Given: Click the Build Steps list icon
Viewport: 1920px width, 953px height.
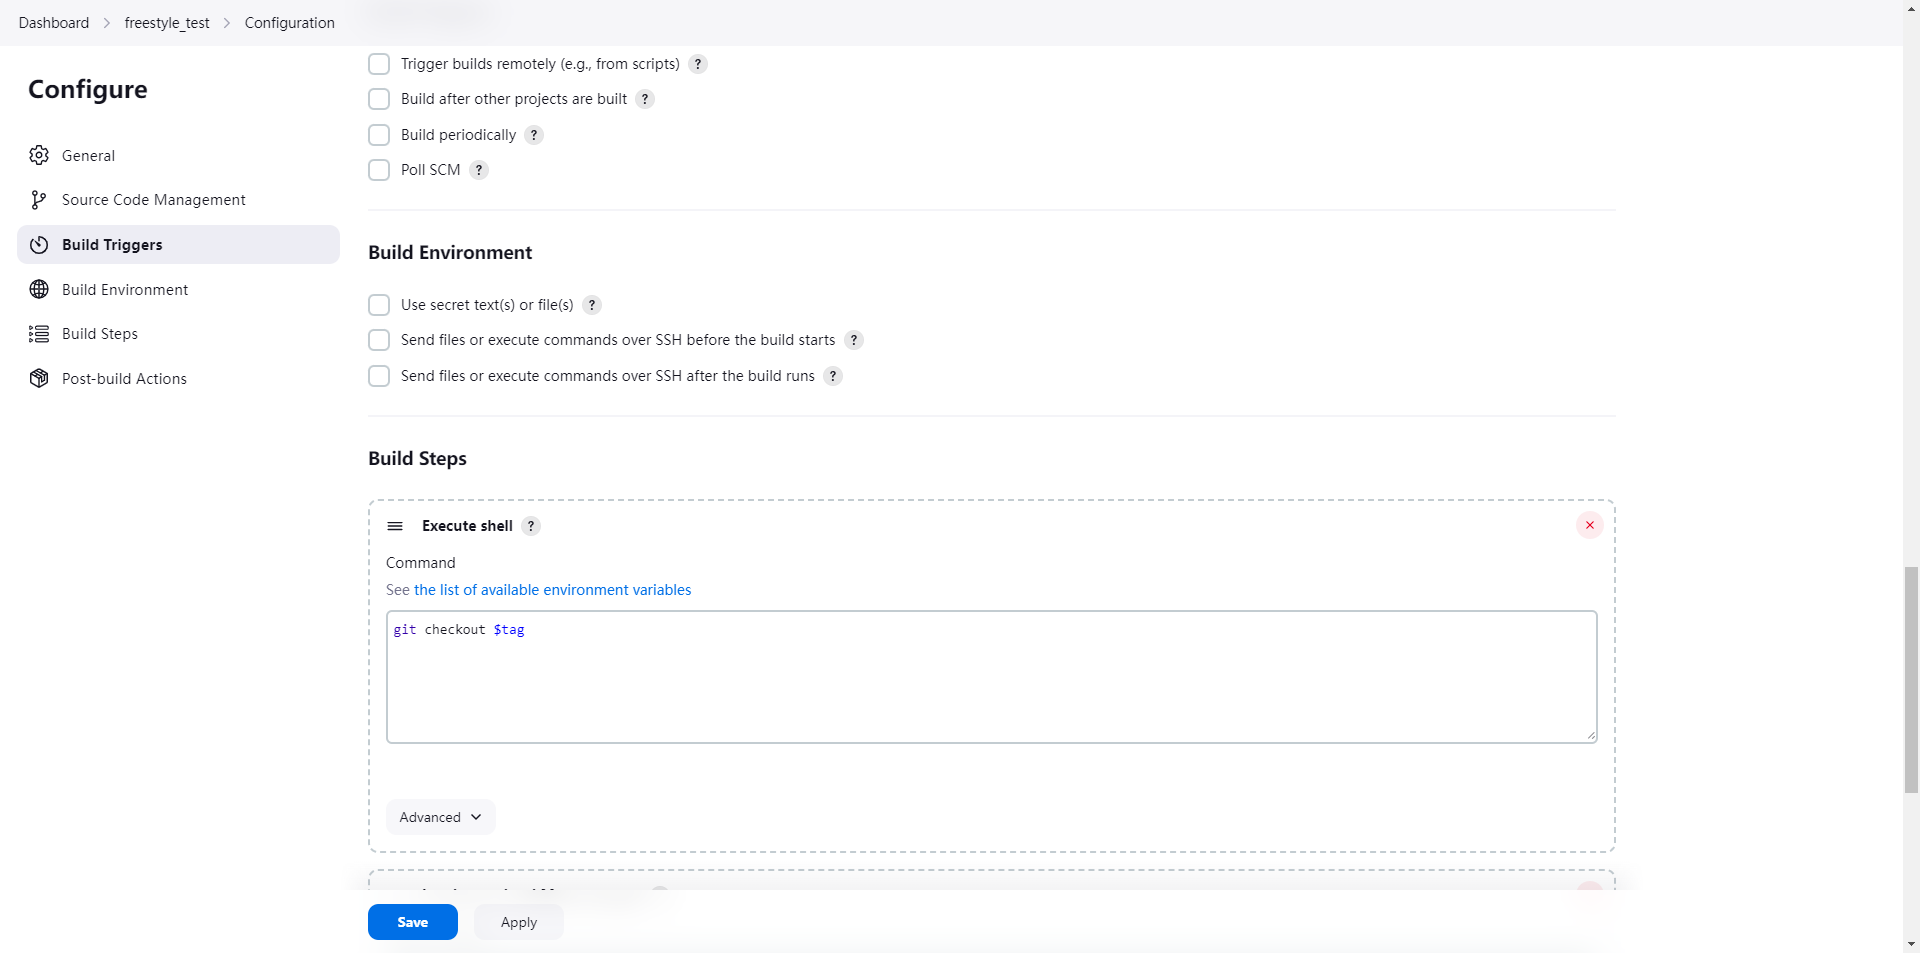Looking at the screenshot, I should [x=39, y=334].
